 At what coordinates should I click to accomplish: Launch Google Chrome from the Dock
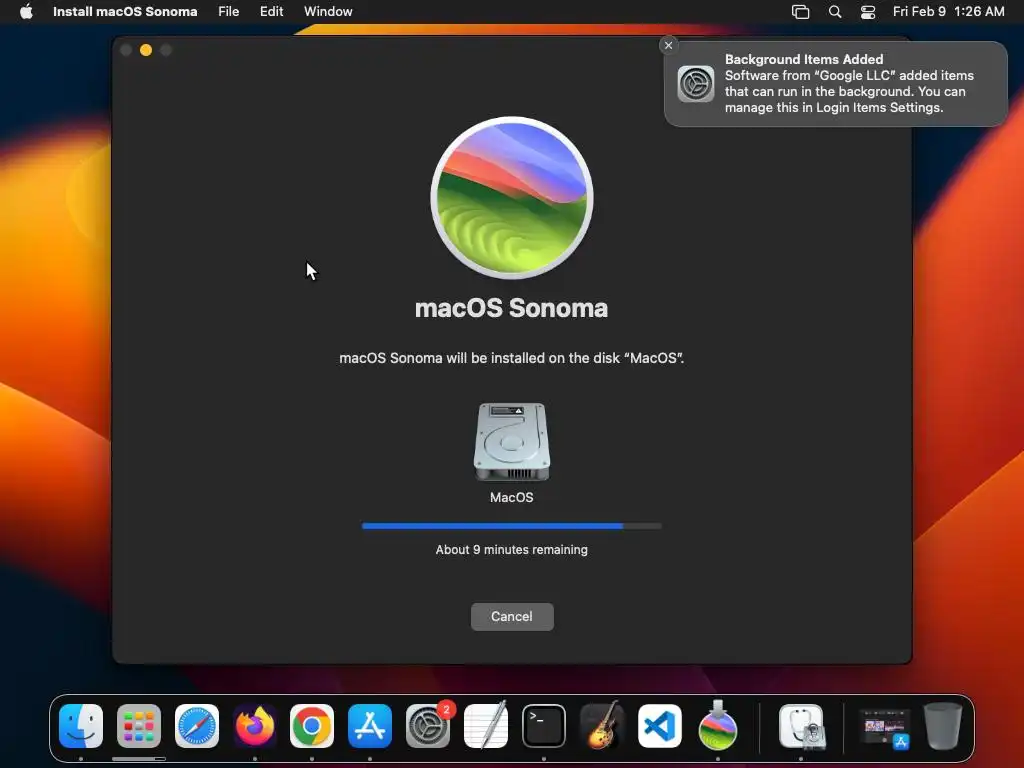point(312,726)
